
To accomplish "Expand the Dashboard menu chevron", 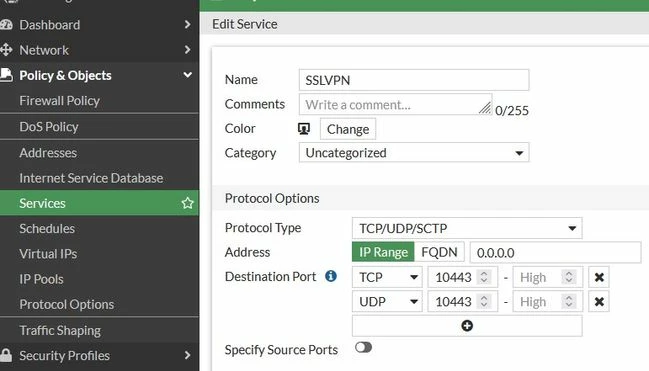I will pyautogui.click(x=187, y=24).
